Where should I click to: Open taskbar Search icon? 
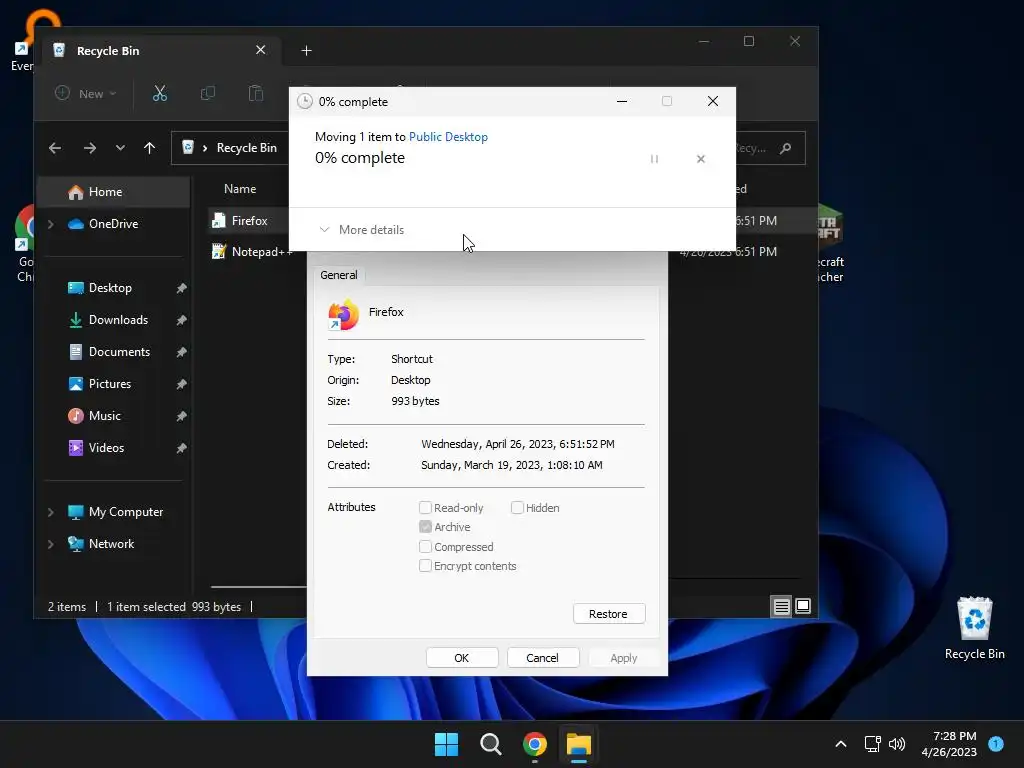pos(490,744)
